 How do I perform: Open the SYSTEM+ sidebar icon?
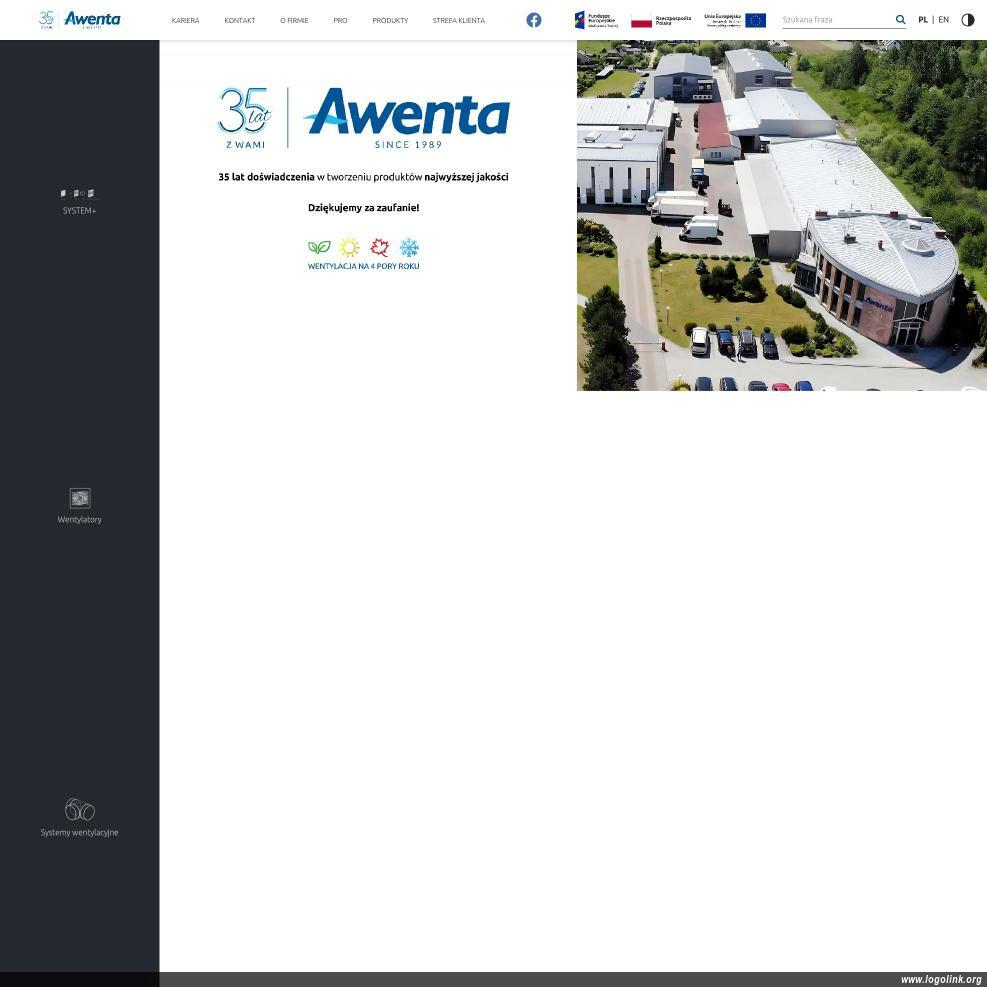(78, 193)
